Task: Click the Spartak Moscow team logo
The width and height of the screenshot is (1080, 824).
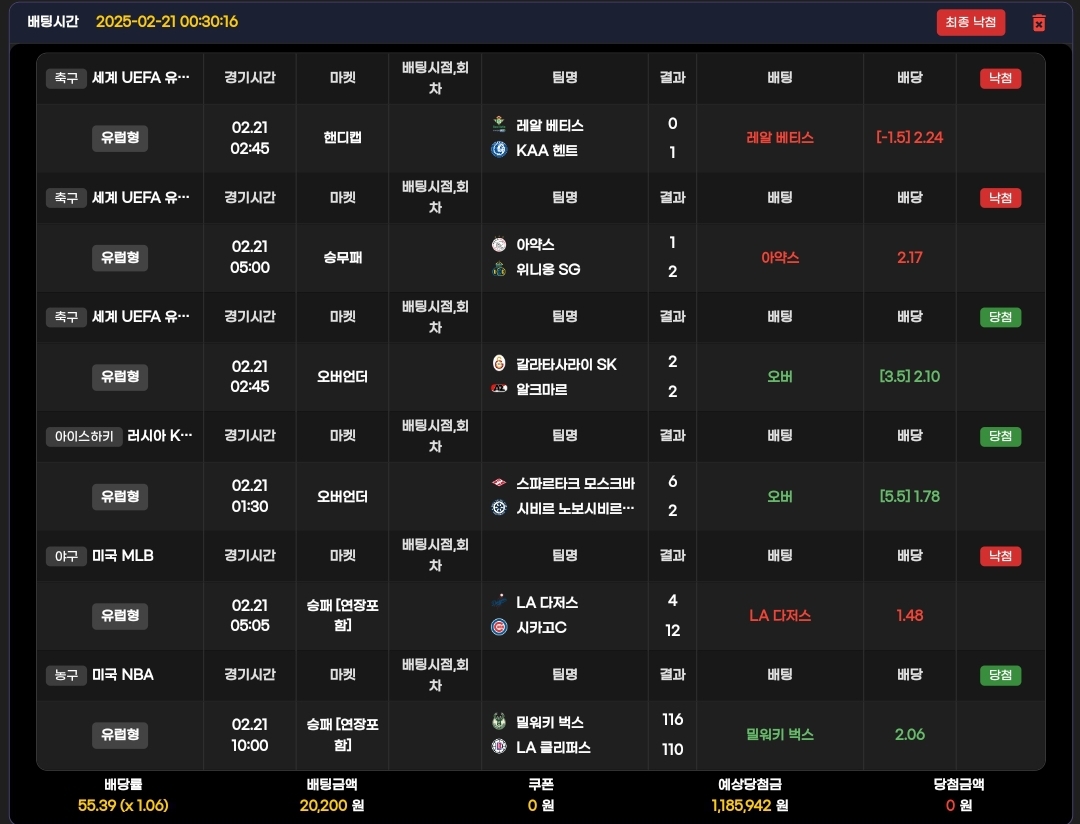Action: (x=499, y=483)
